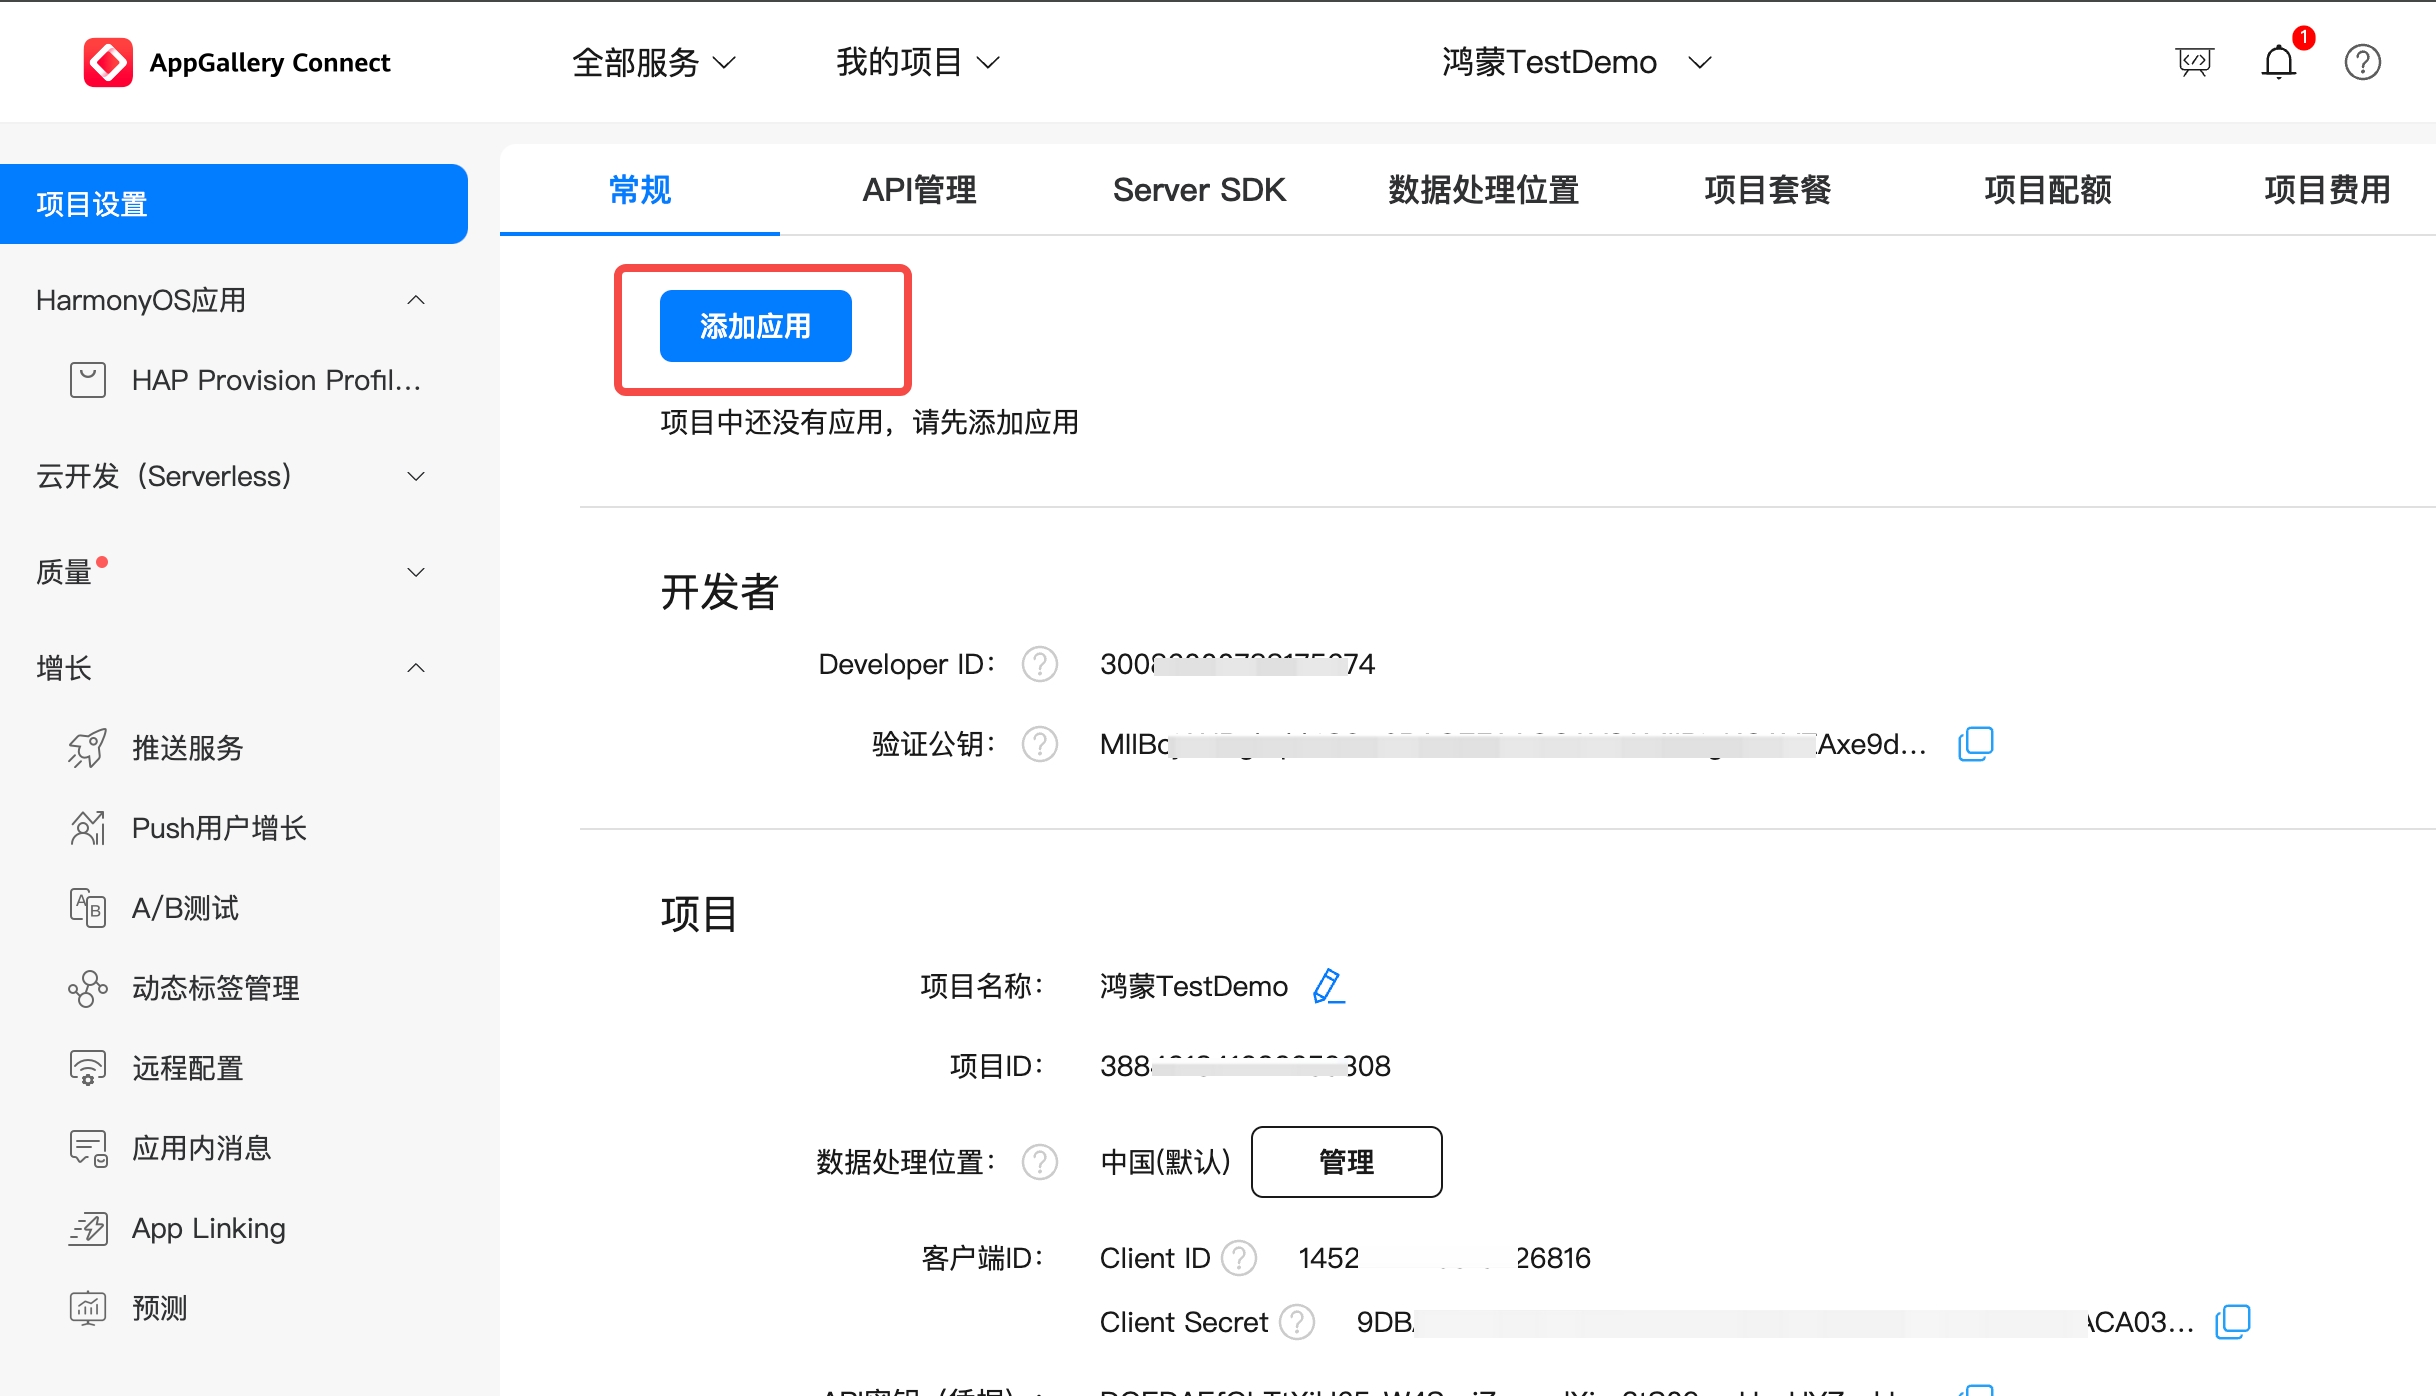Click the Push用户增长 icon

[x=88, y=828]
